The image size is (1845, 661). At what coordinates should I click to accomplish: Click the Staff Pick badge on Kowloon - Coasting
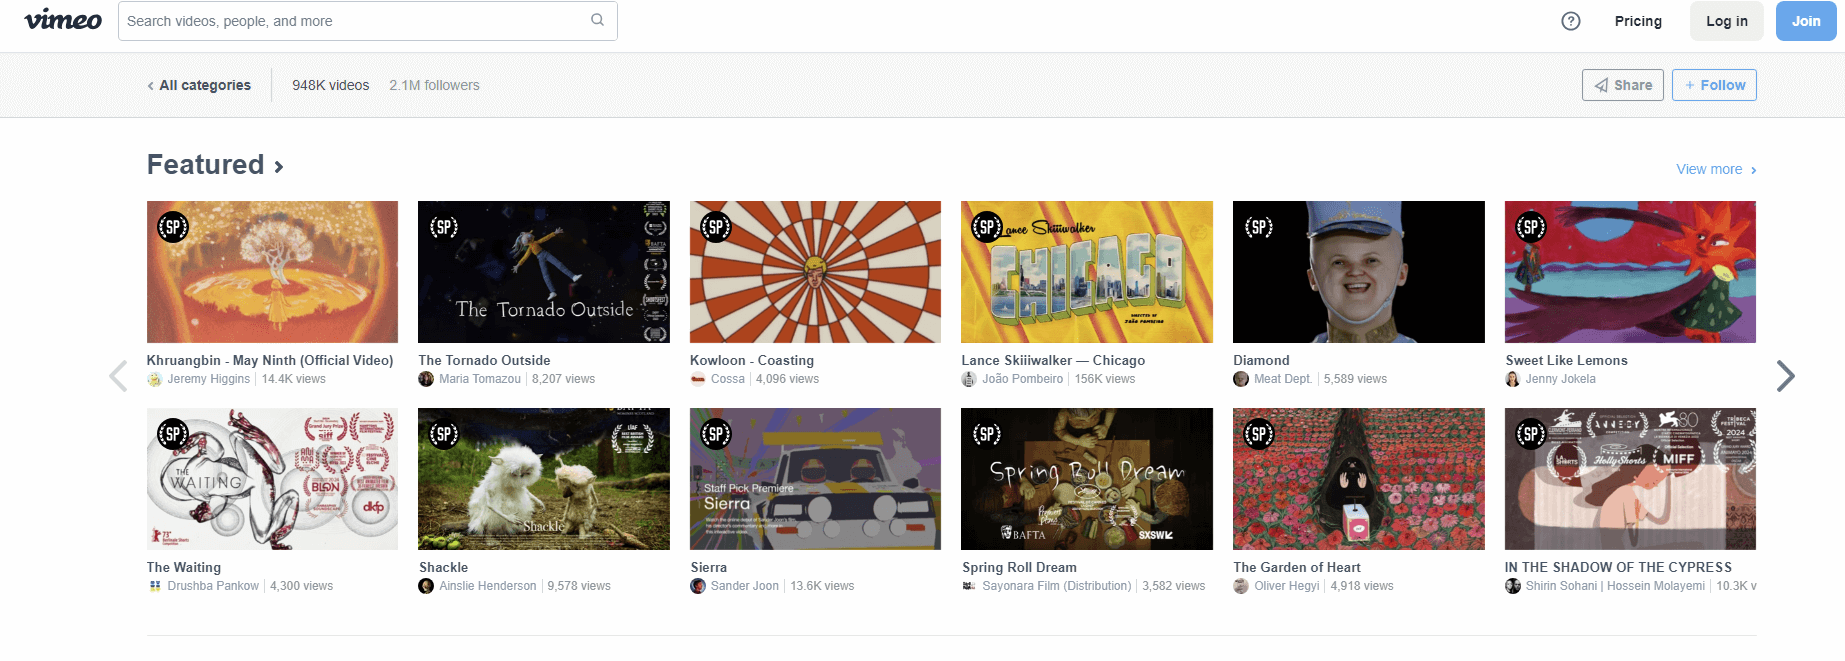tap(716, 227)
